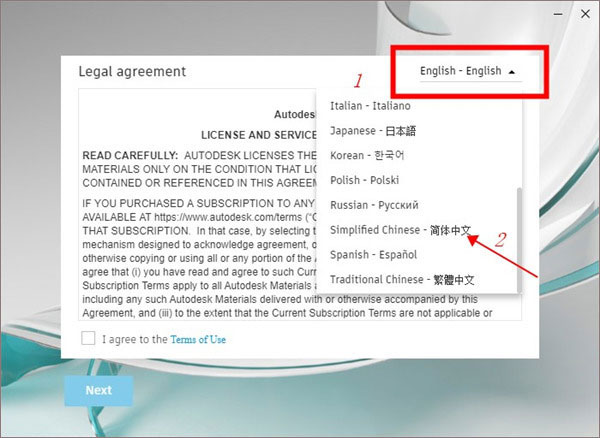Click the Next button
Screen dimensions: 600x438
pos(99,391)
